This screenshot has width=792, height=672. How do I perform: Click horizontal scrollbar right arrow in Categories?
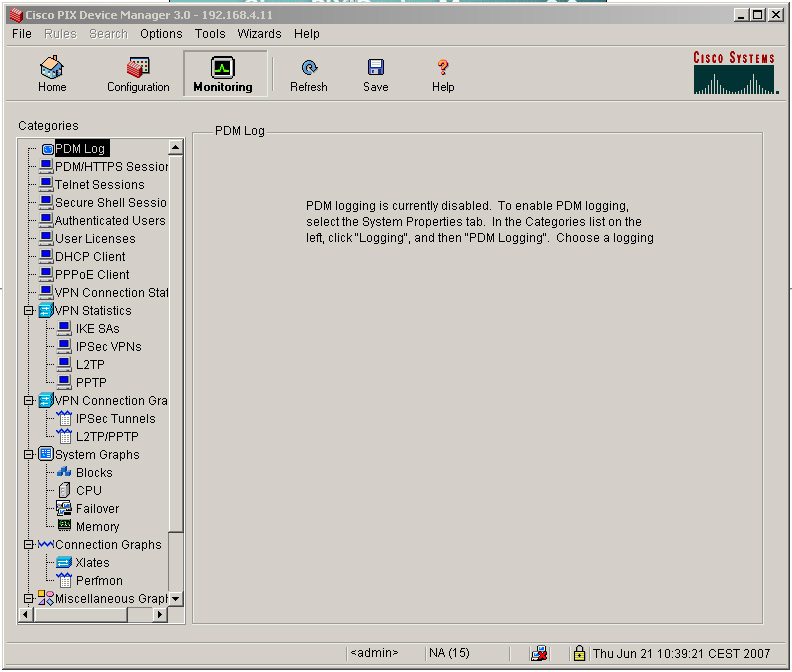pyautogui.click(x=160, y=615)
